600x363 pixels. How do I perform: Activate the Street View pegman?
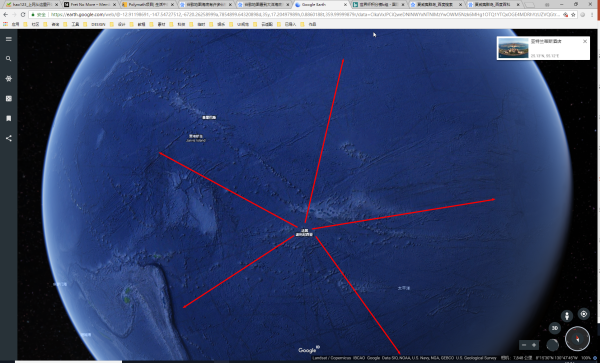[x=567, y=316]
